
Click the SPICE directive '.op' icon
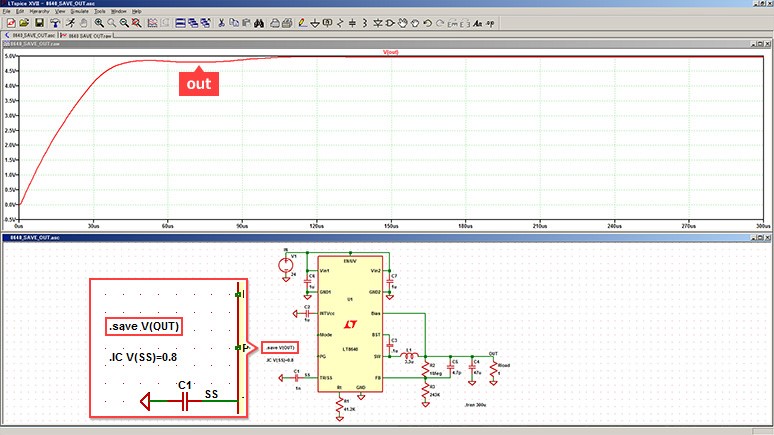[491, 22]
